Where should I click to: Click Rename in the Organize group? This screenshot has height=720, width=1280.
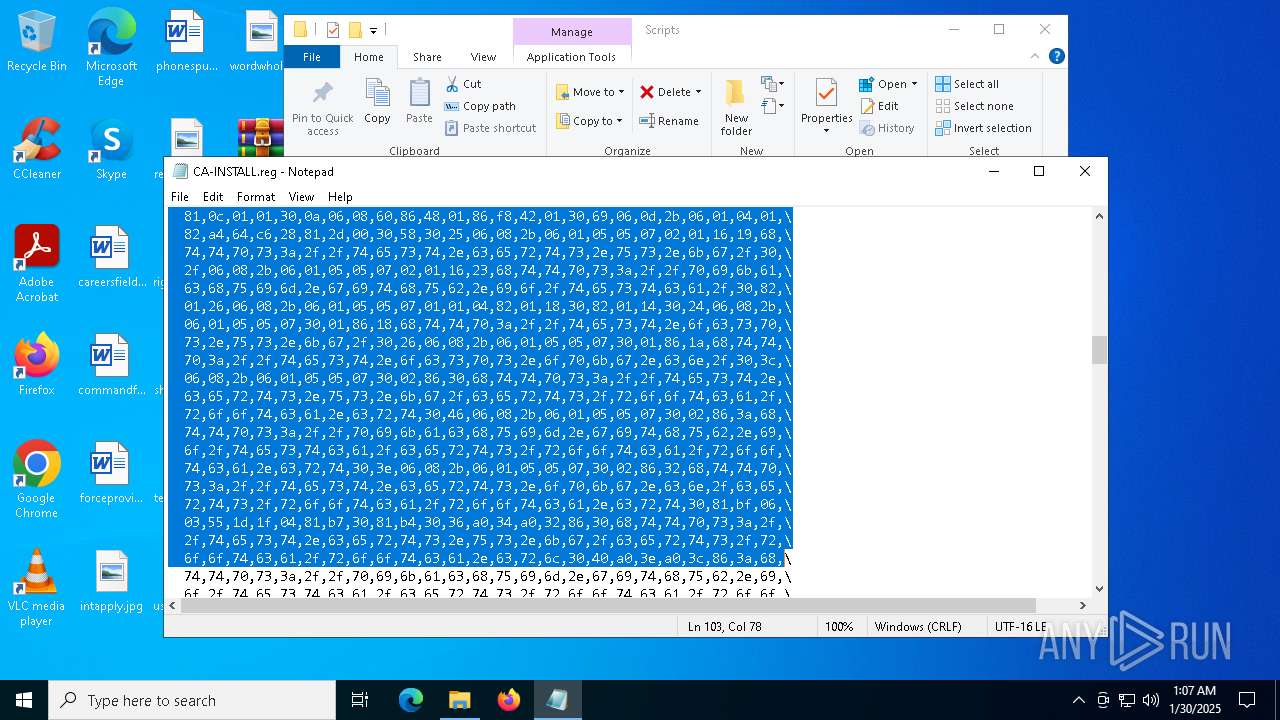pyautogui.click(x=669, y=121)
